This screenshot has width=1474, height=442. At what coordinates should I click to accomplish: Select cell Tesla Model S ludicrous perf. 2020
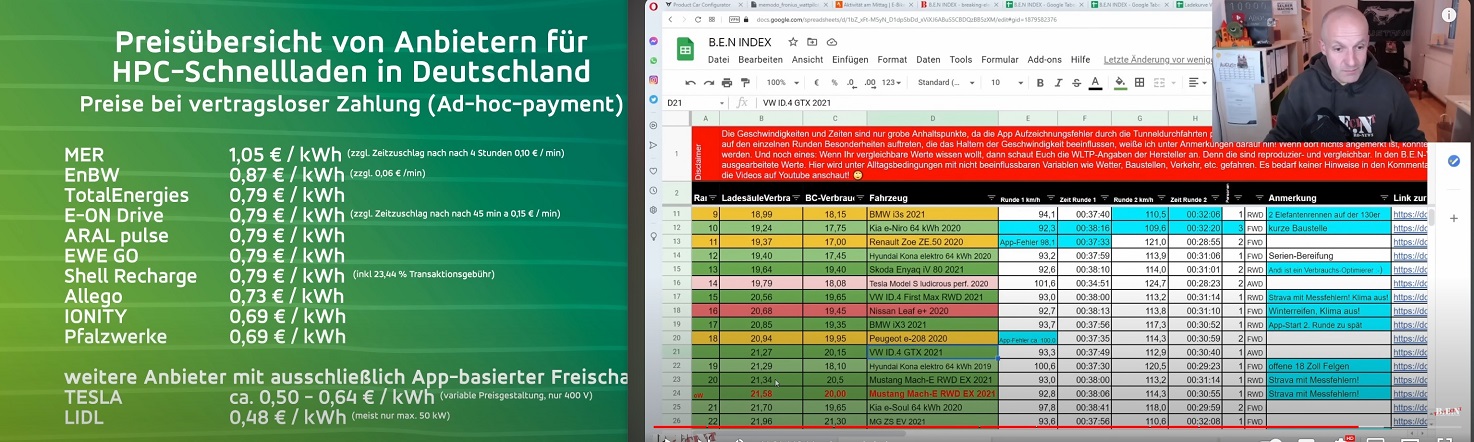[x=933, y=284]
